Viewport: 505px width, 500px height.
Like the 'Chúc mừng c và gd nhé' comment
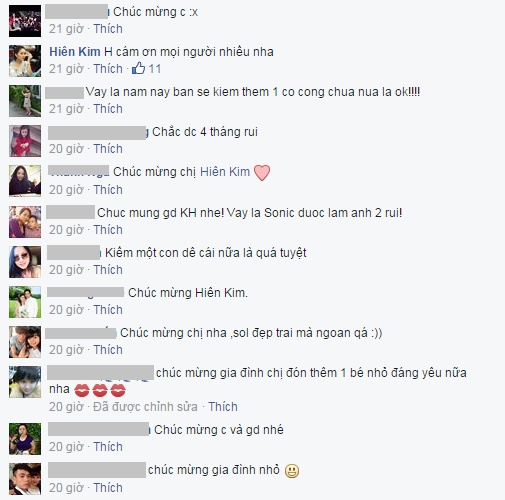tap(108, 447)
